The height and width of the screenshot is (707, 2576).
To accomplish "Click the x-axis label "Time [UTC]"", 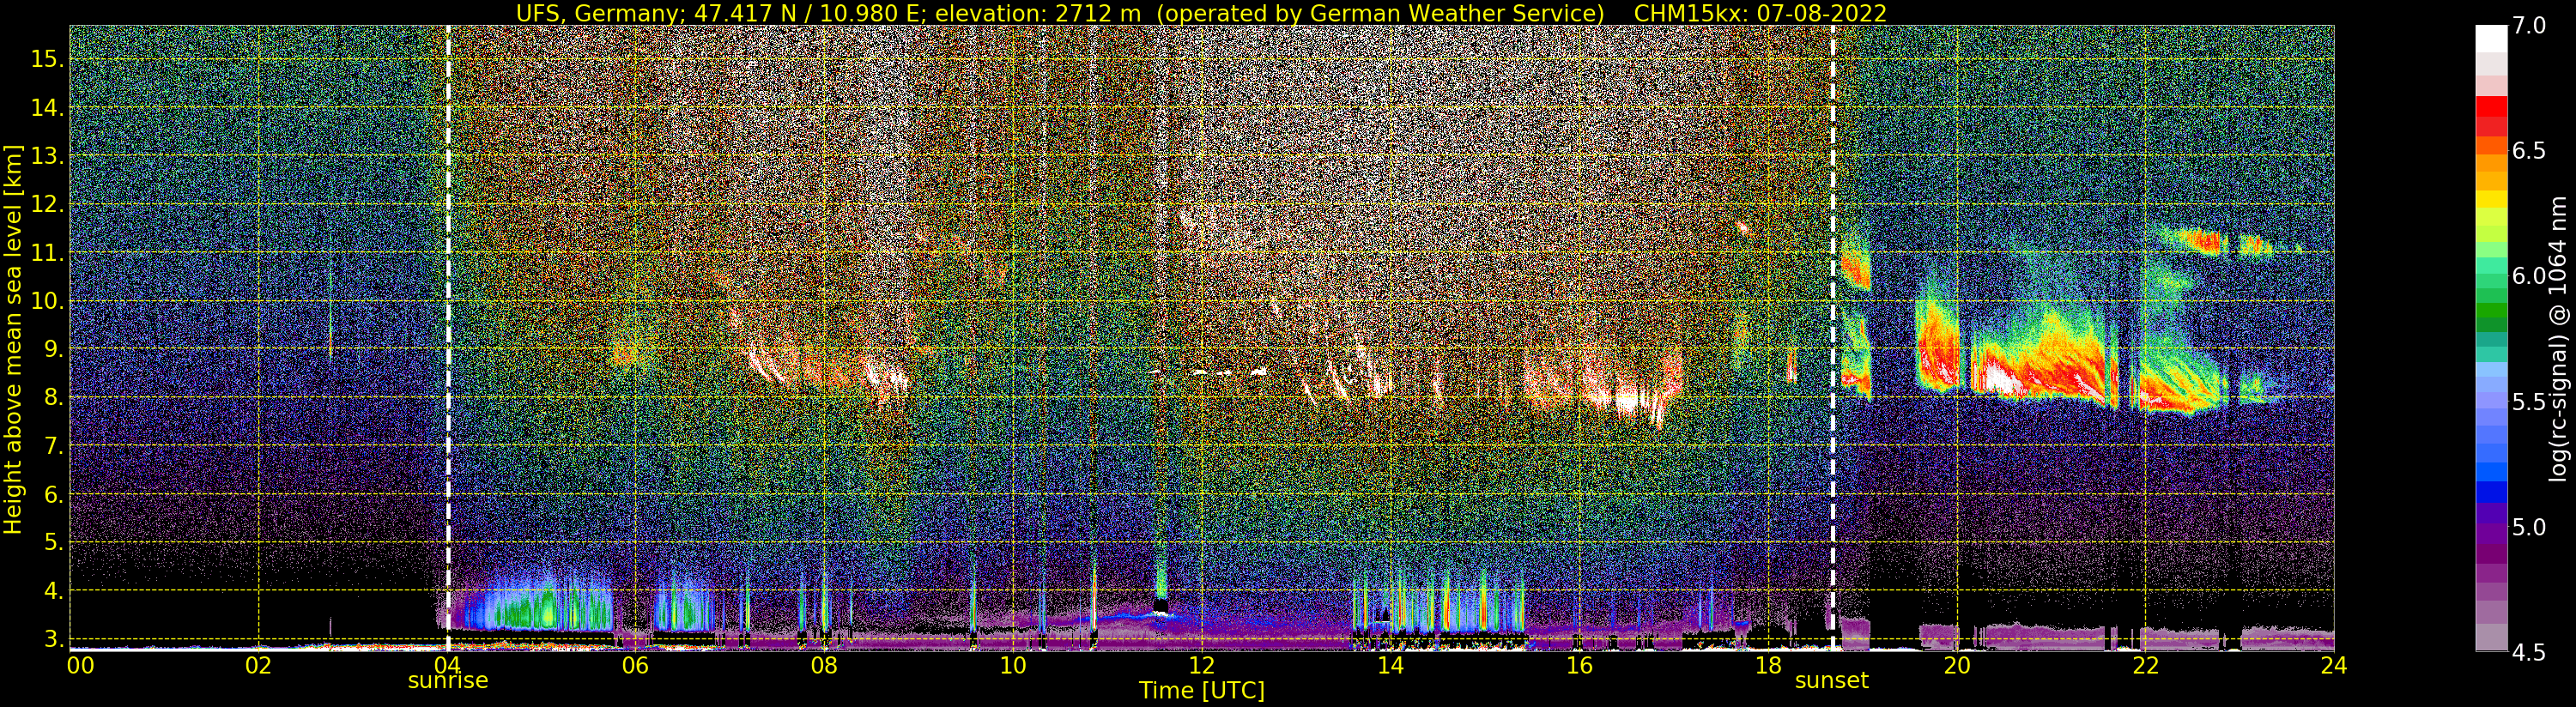I will tap(1202, 691).
